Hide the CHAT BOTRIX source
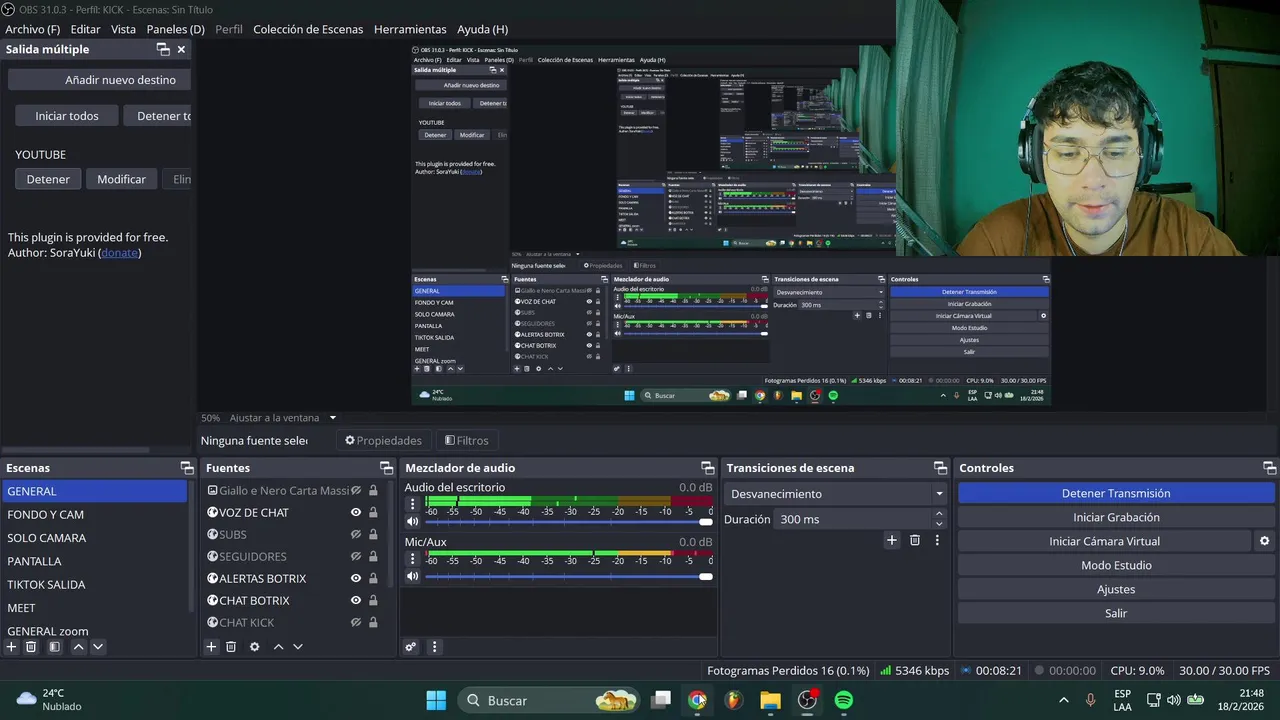This screenshot has height=720, width=1280. 355,601
